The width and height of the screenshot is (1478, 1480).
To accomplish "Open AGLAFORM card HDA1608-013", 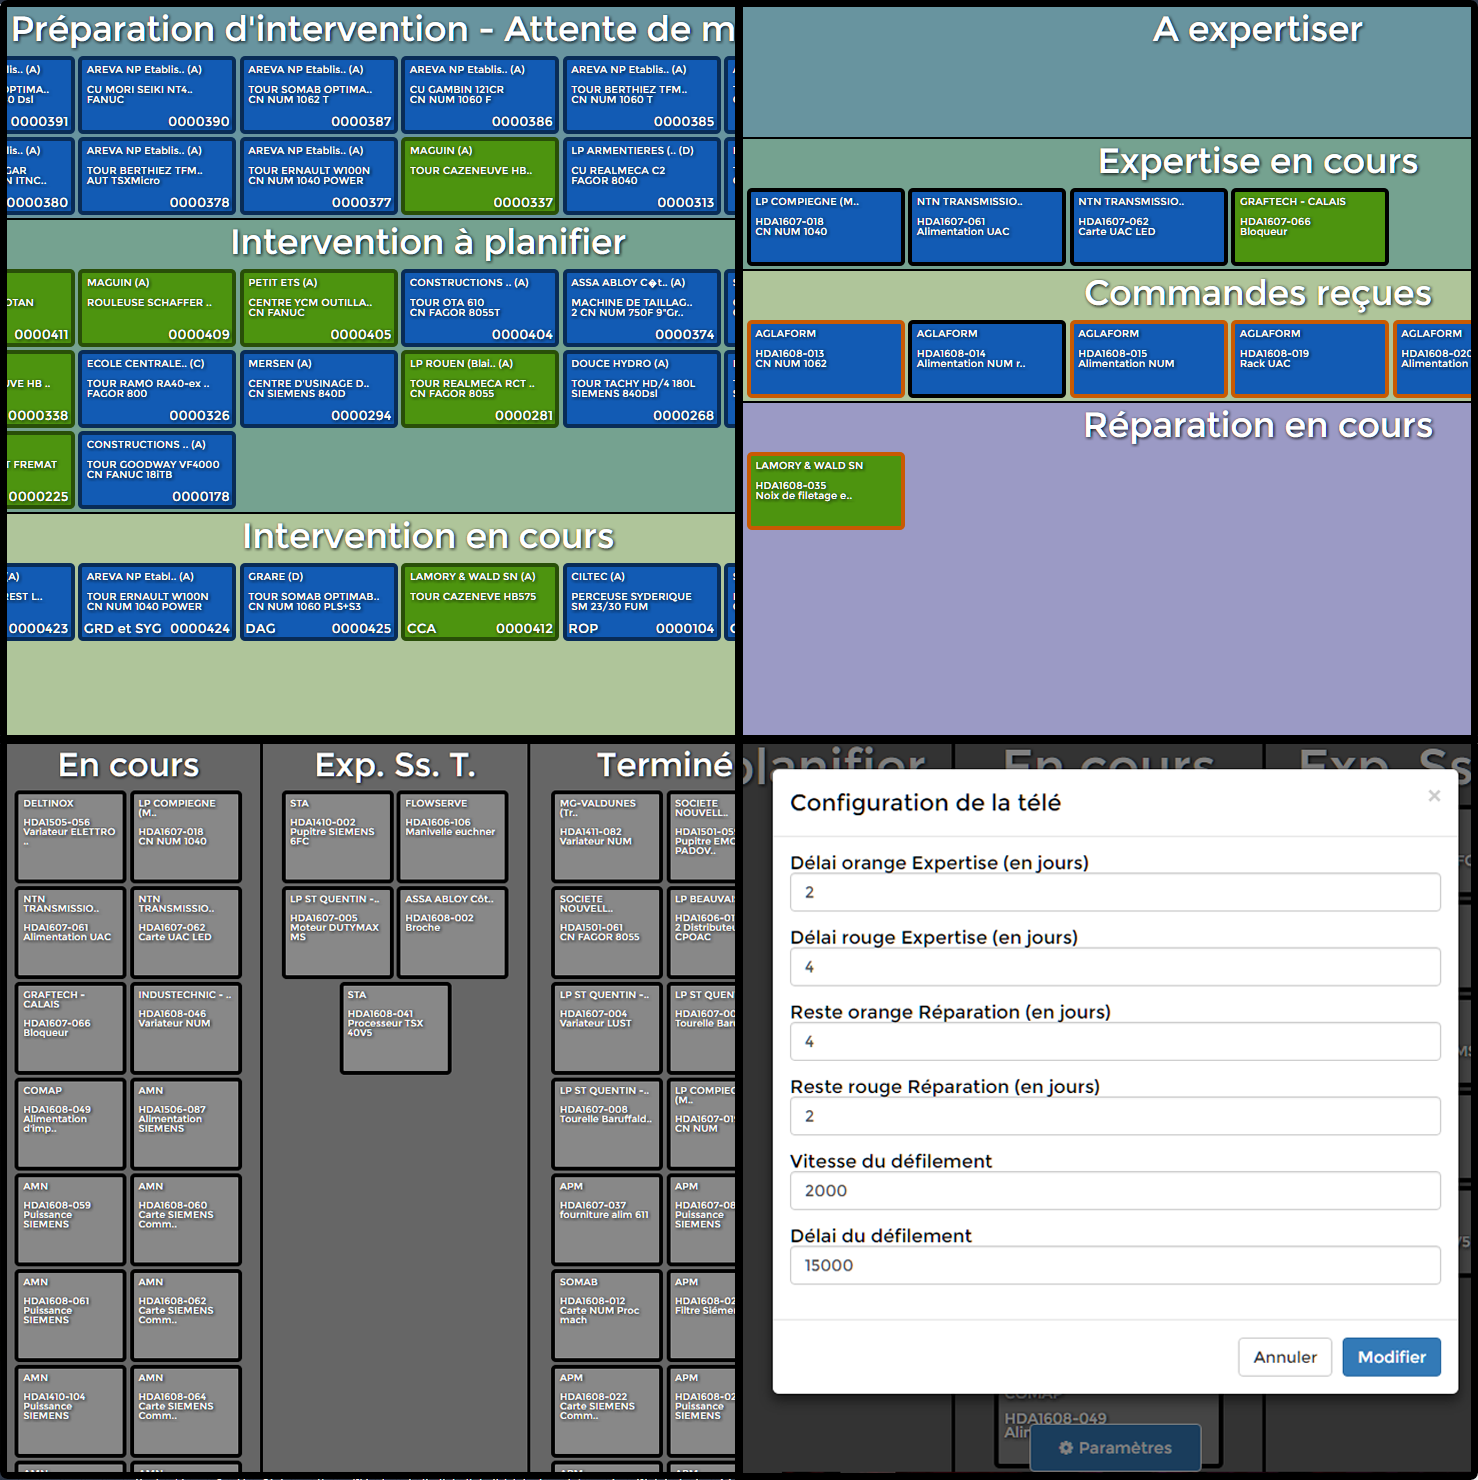I will [825, 359].
